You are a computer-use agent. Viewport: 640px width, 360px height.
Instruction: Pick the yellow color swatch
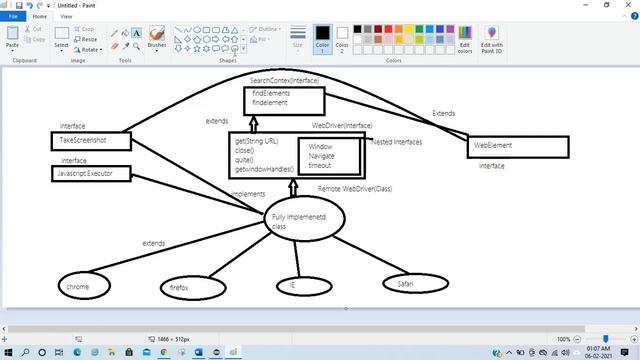pos(409,29)
